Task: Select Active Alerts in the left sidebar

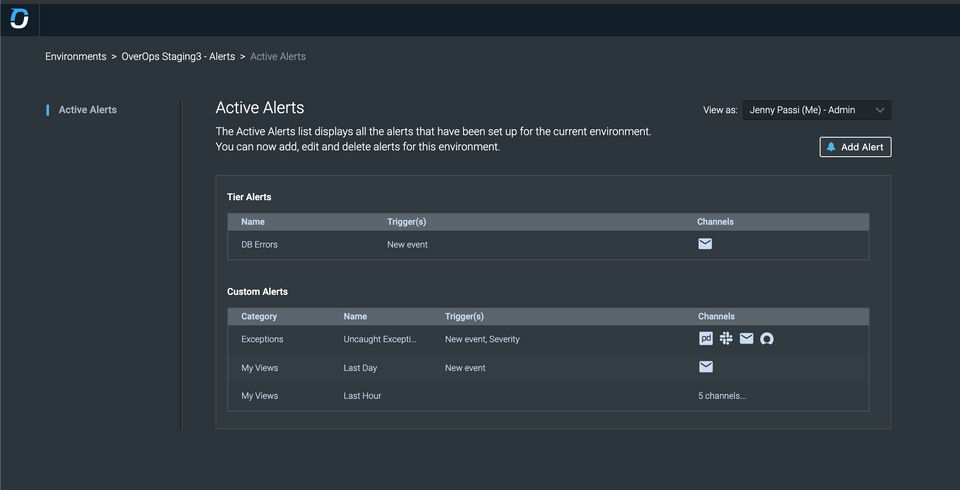Action: click(88, 110)
